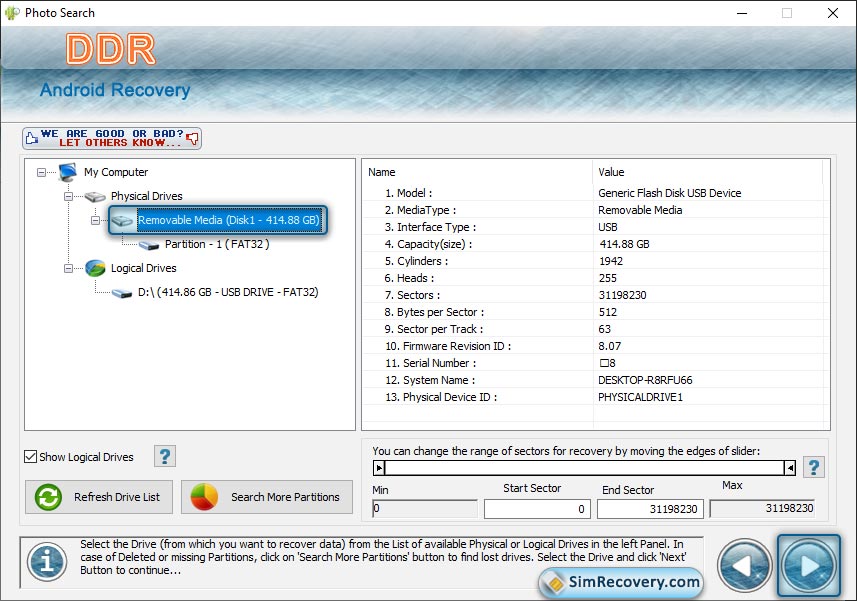Click the Logical Drives globe icon
The height and width of the screenshot is (601, 857).
pyautogui.click(x=95, y=268)
